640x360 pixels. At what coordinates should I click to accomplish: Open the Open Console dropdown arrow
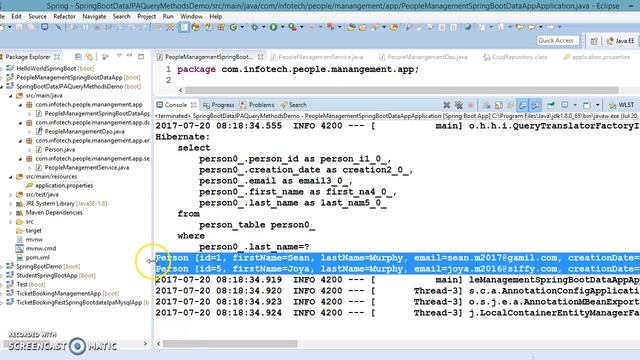tap(598, 105)
